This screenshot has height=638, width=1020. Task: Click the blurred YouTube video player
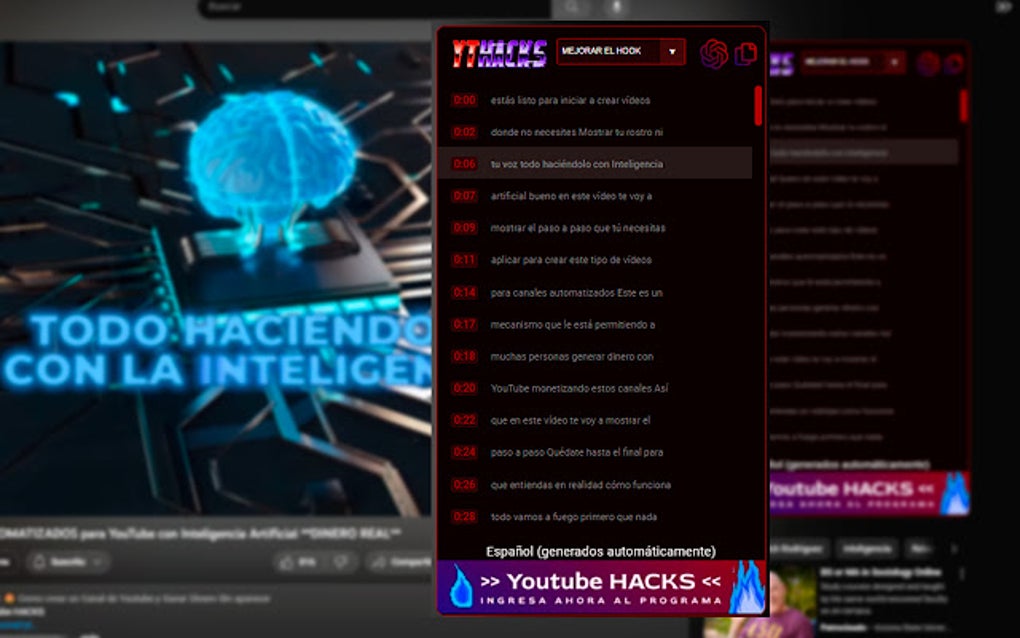coord(215,278)
